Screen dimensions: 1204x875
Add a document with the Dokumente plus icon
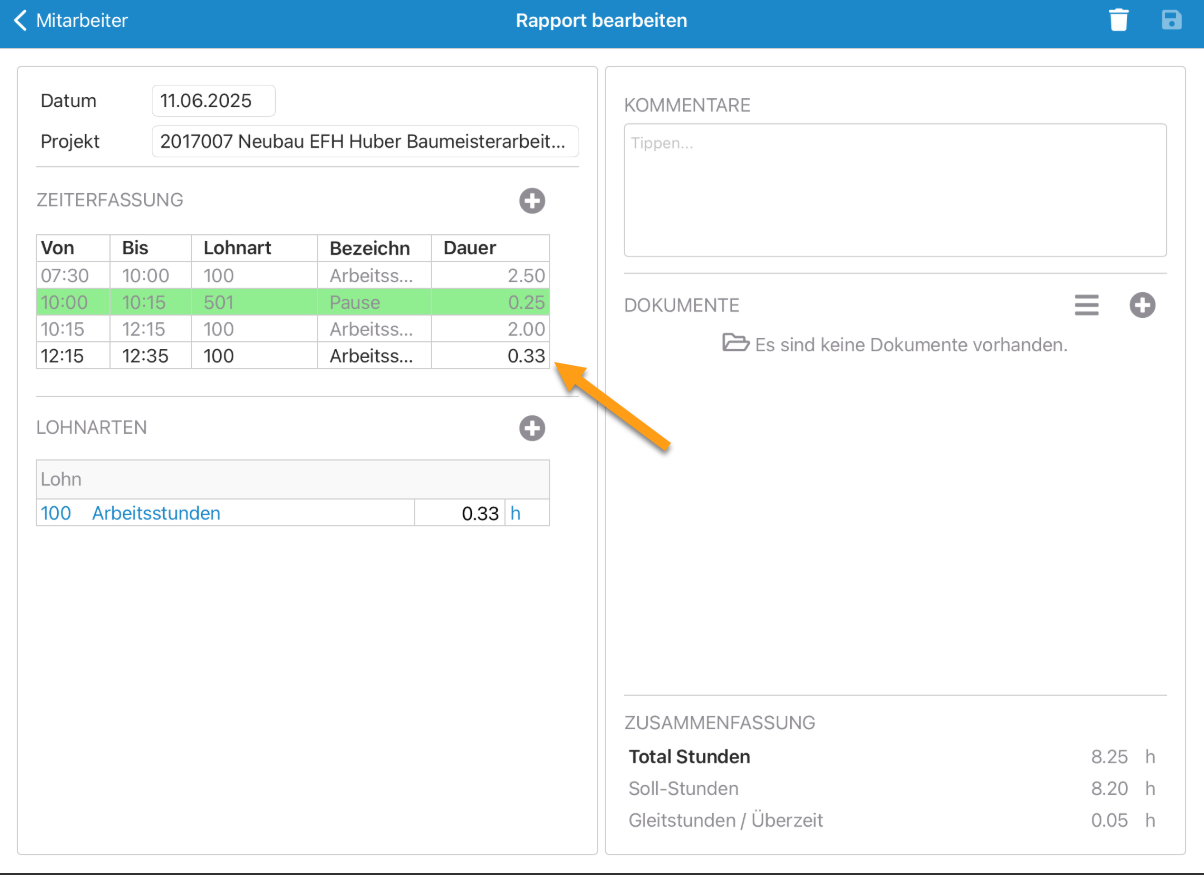pyautogui.click(x=1142, y=306)
